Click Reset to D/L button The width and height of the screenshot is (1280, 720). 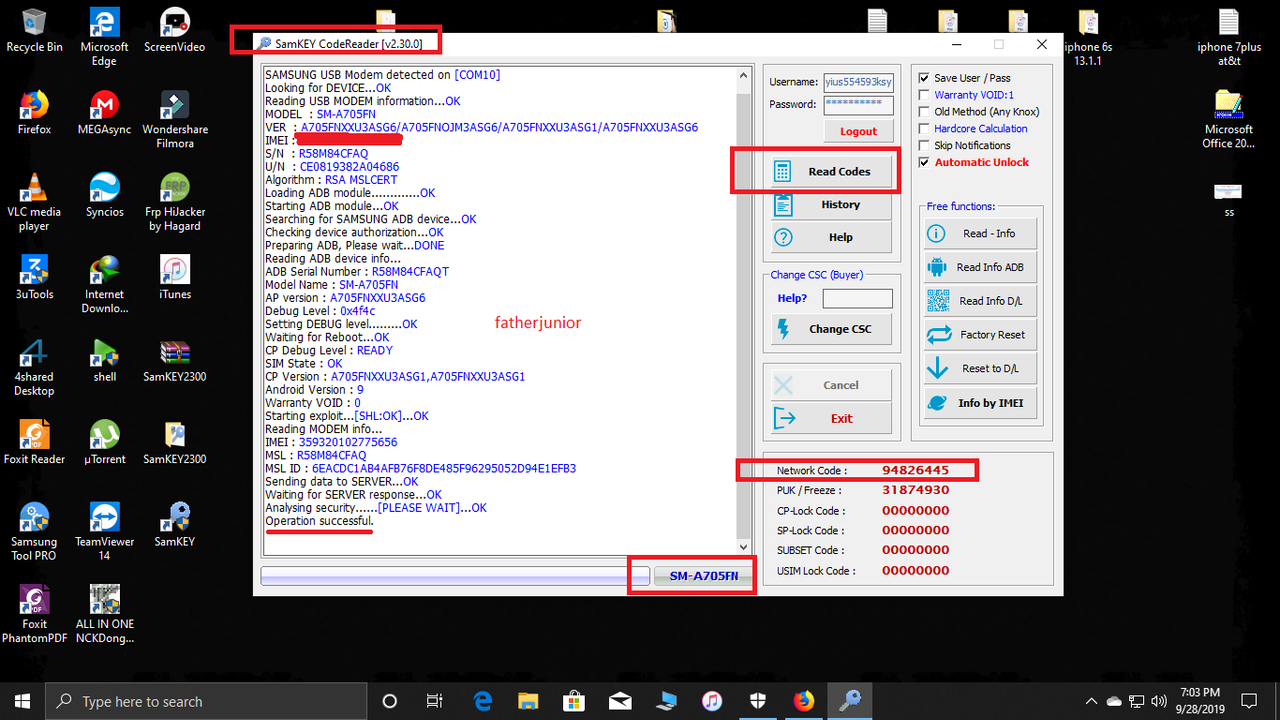980,369
